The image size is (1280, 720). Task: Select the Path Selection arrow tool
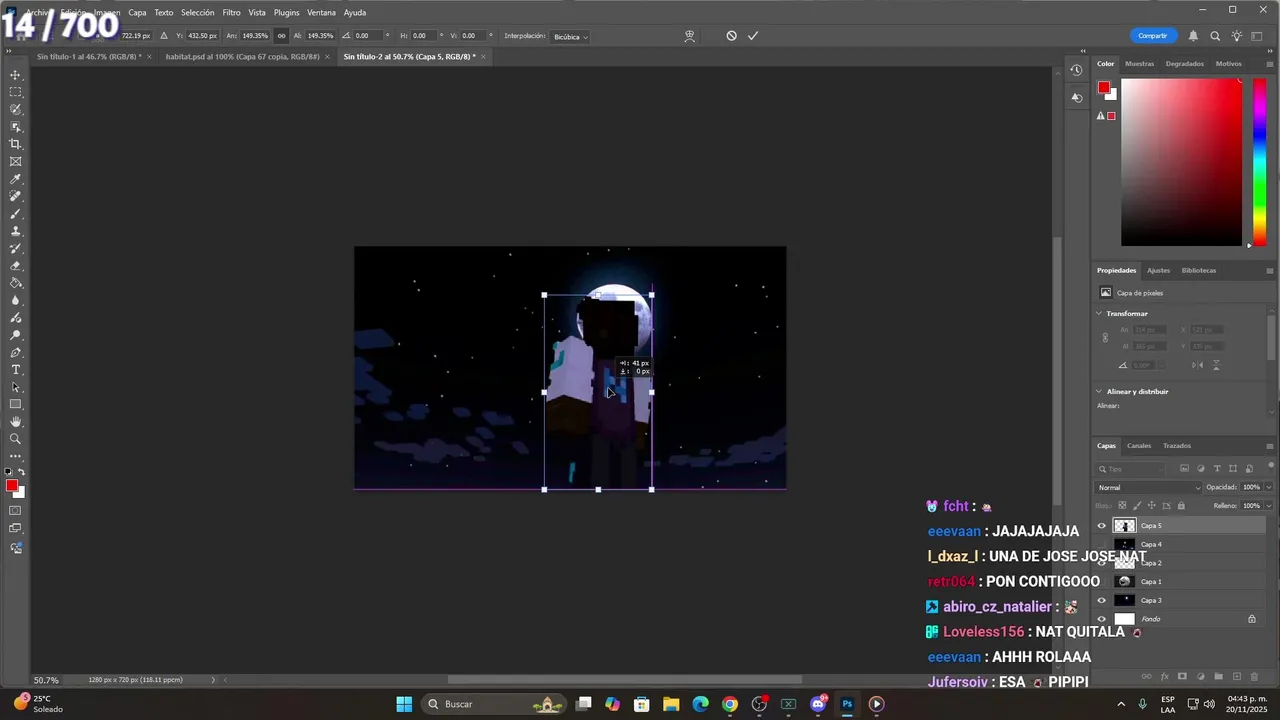coord(15,387)
